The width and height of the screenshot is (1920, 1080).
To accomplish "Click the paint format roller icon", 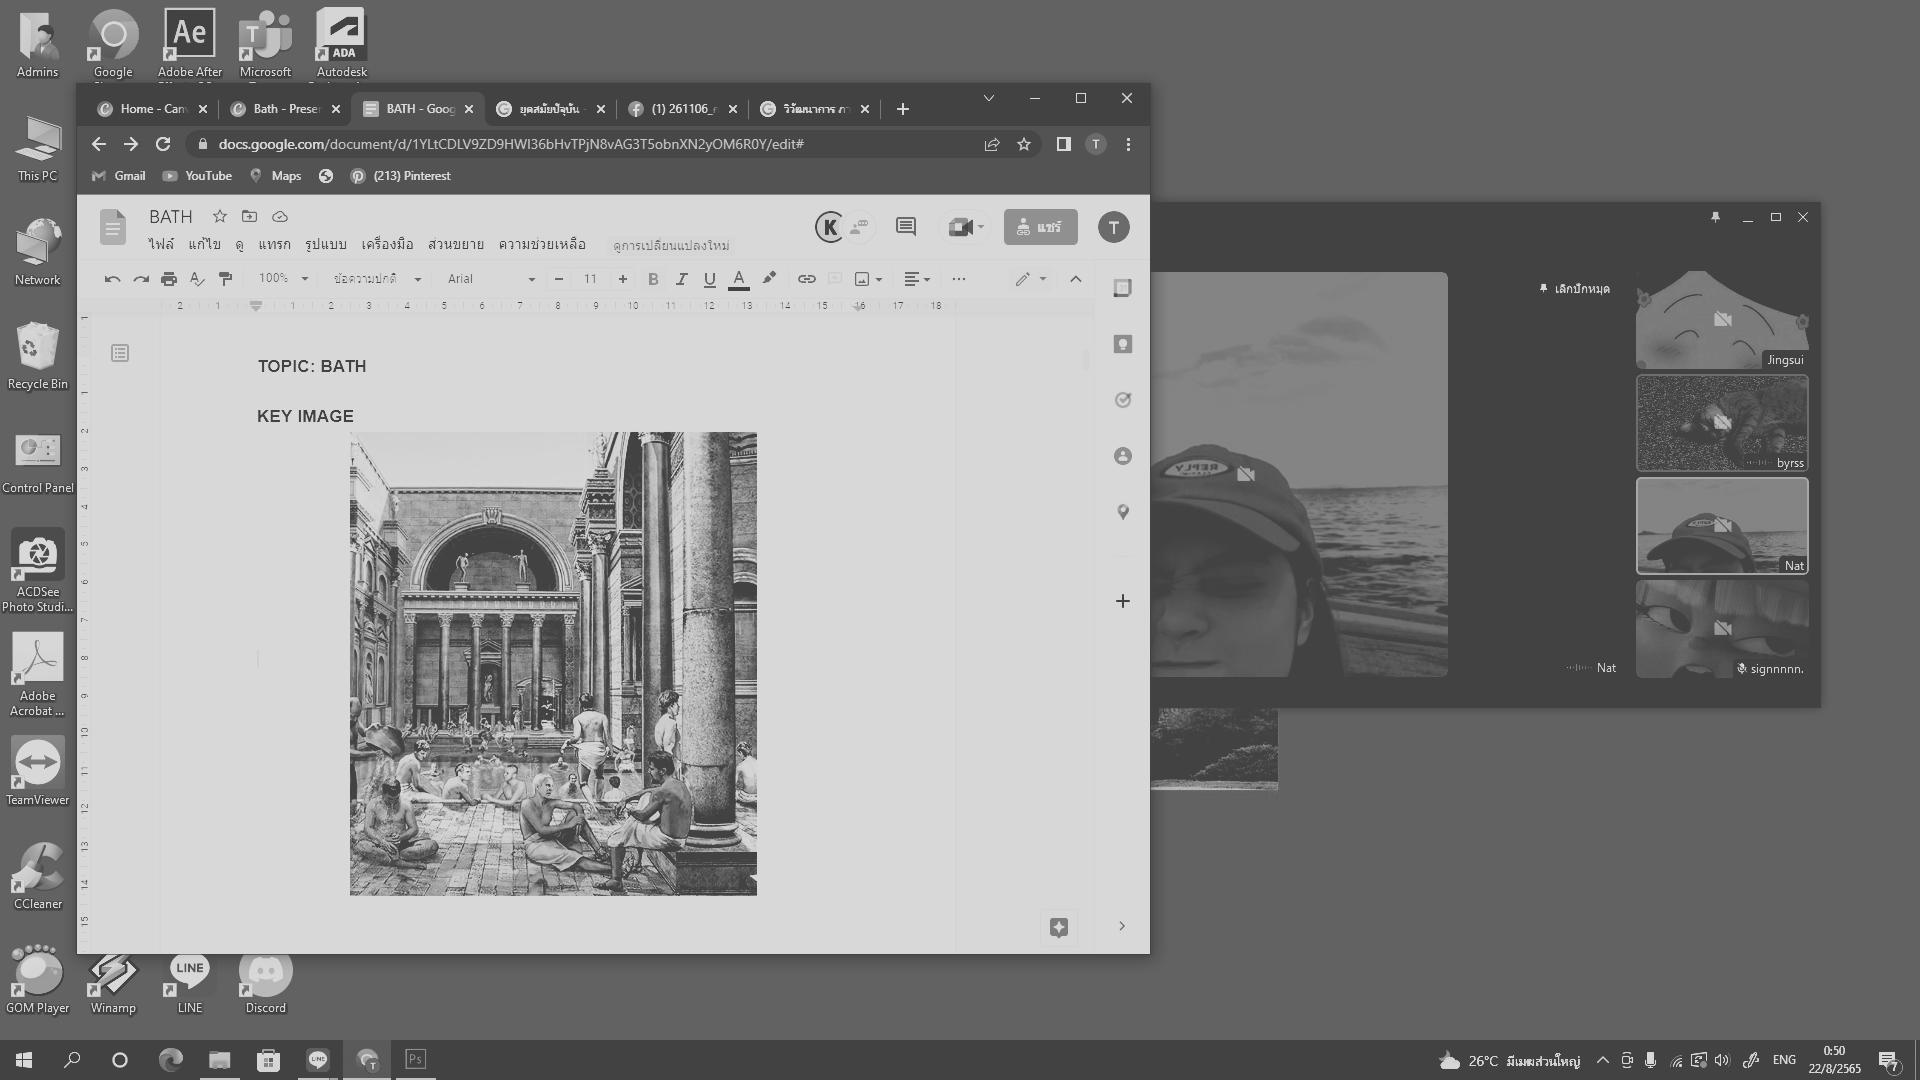I will [x=225, y=279].
